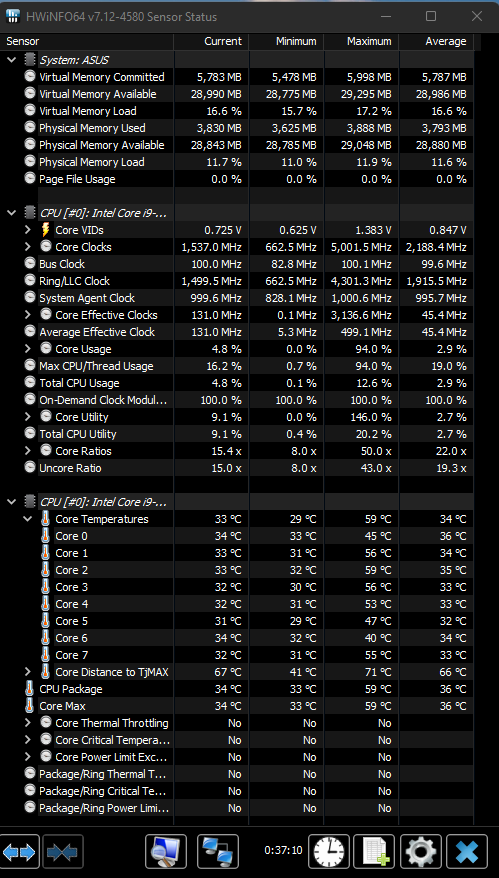The width and height of the screenshot is (499, 878).
Task: Collapse the System: ASUS group
Action: pos(12,59)
